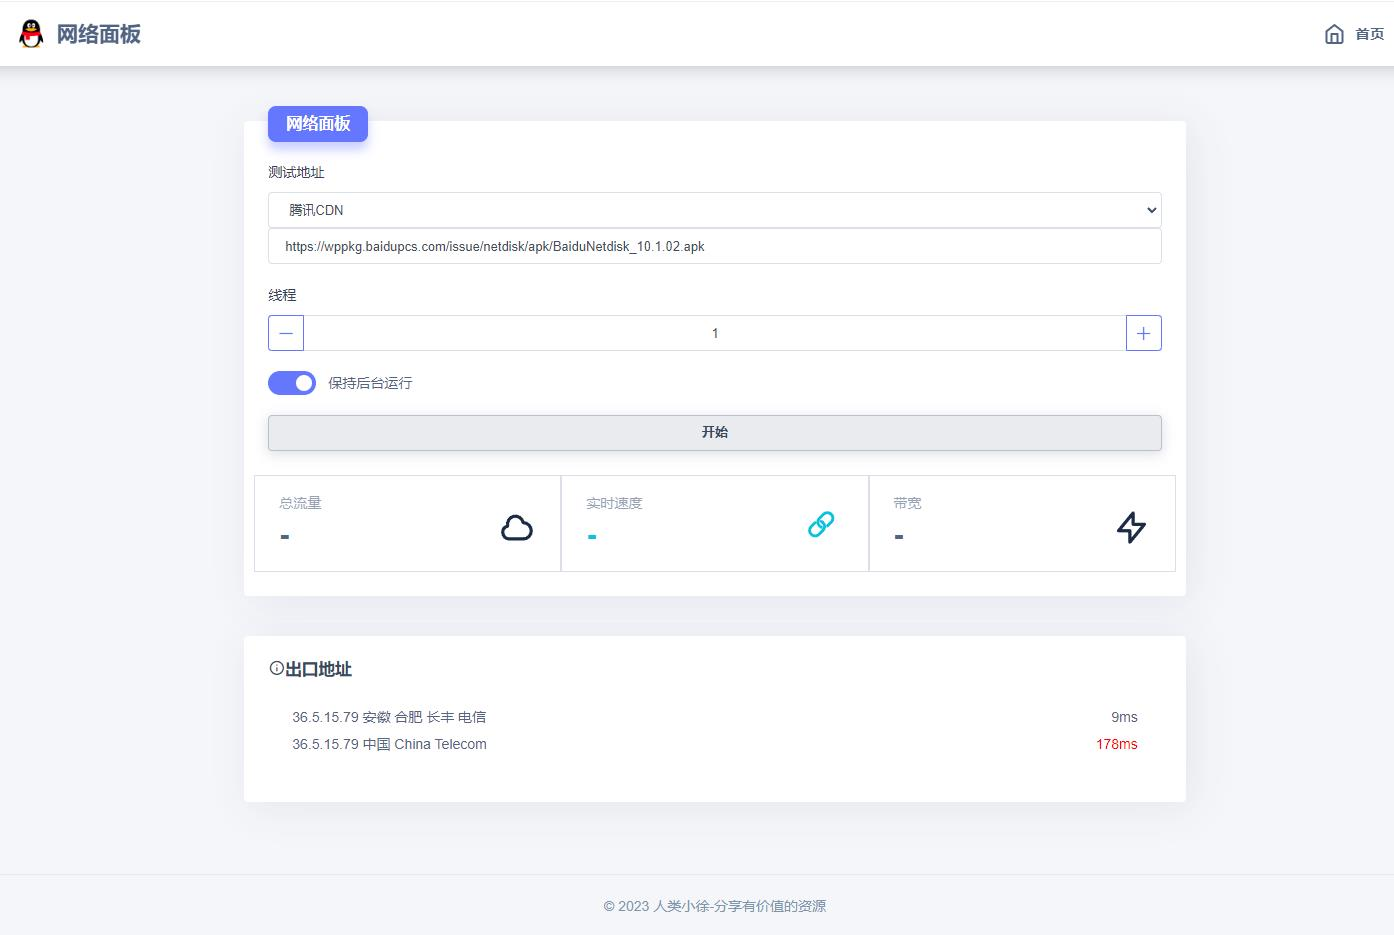Screen dimensions: 1394x935
Task: Click the QQ penguin logo icon
Action: [x=31, y=34]
